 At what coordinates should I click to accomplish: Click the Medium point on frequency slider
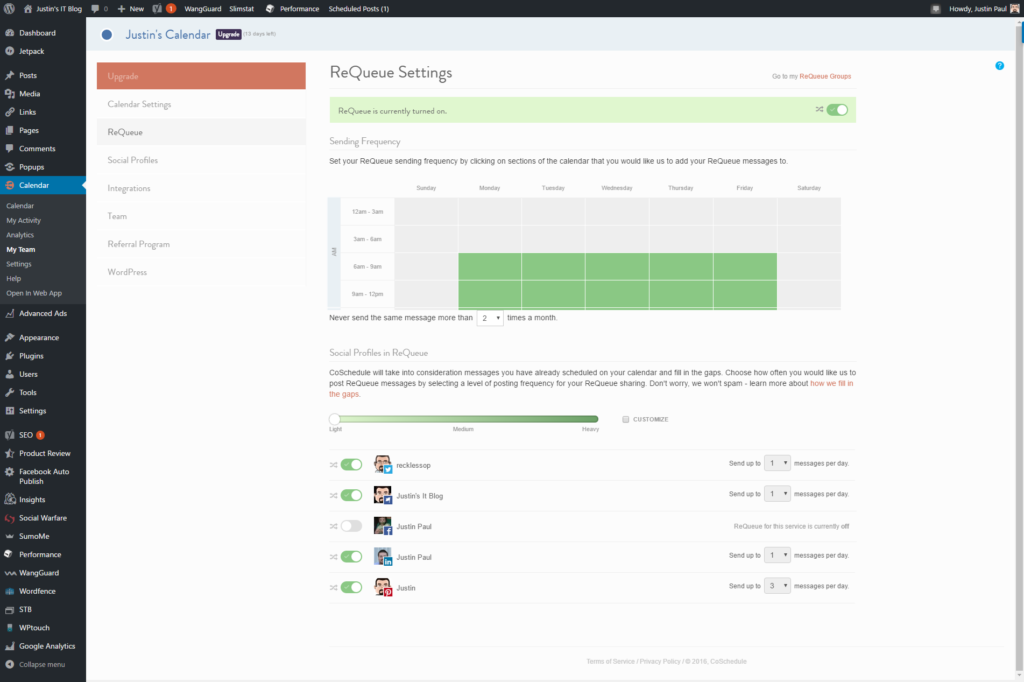coord(464,419)
